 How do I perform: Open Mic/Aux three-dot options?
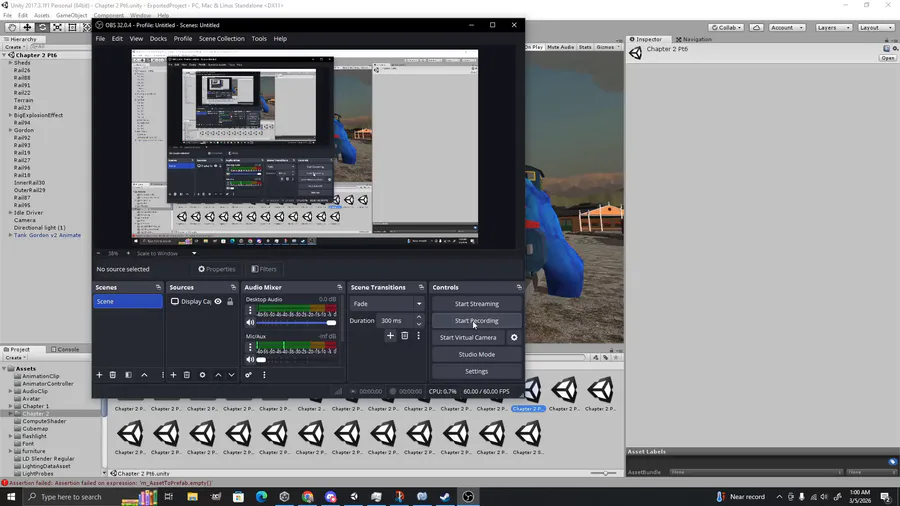(250, 347)
